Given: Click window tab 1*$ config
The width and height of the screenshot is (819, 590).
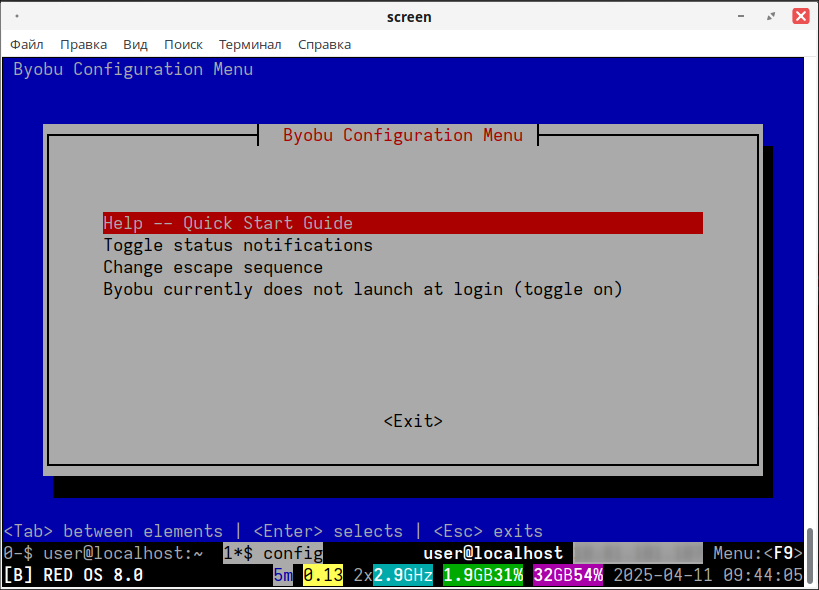Looking at the screenshot, I should [x=273, y=553].
